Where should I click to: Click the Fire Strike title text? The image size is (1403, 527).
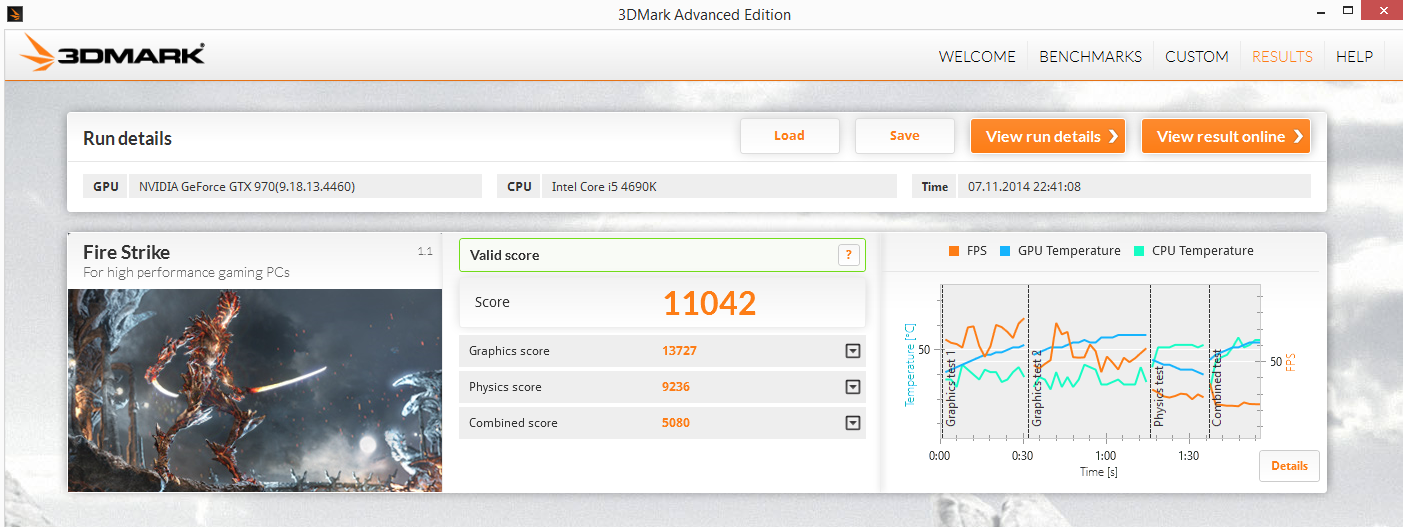tap(126, 253)
